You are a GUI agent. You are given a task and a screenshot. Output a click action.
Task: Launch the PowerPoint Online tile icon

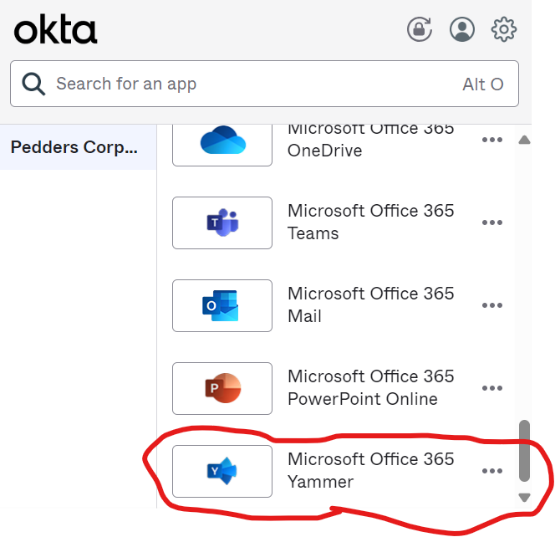tap(222, 388)
